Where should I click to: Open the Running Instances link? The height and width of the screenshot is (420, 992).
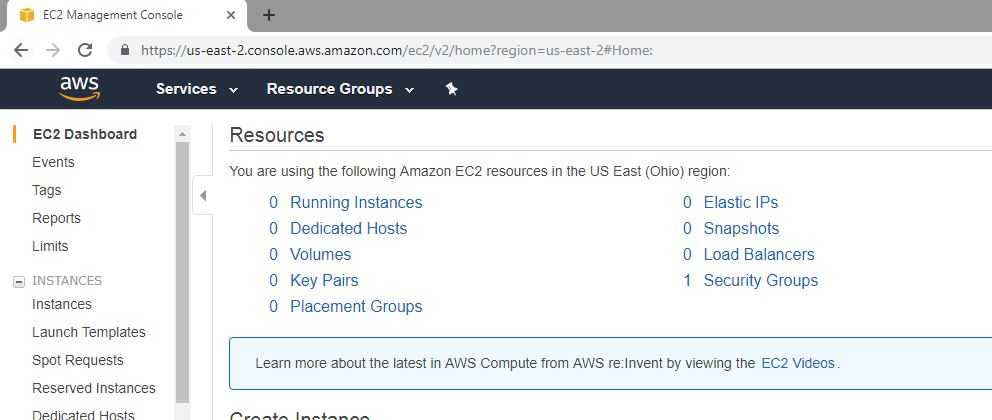[356, 202]
